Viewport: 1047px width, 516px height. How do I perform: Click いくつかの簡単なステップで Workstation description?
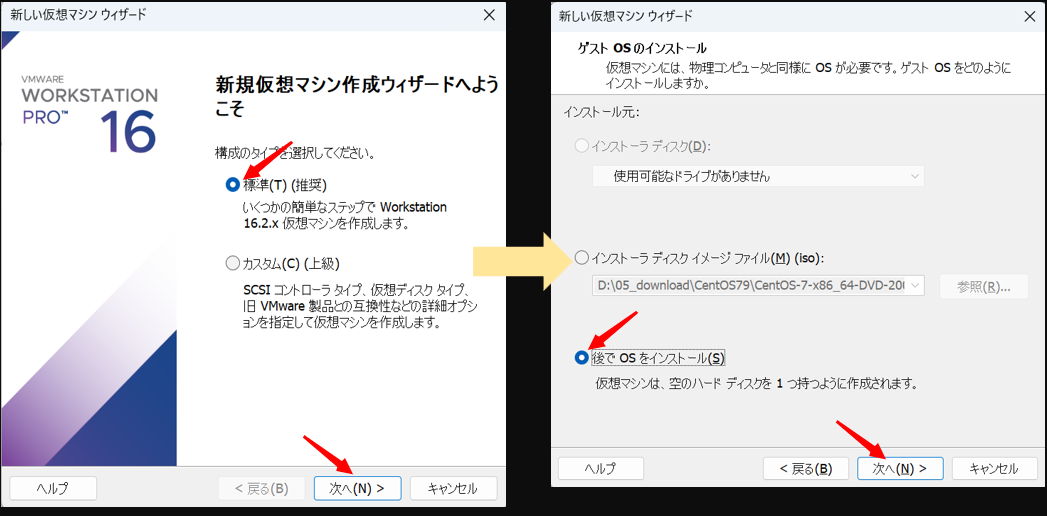[345, 216]
